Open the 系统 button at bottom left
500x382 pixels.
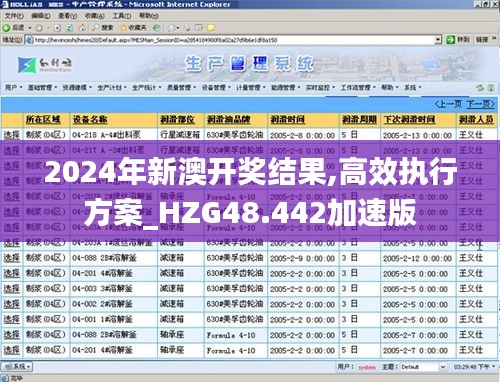17,367
